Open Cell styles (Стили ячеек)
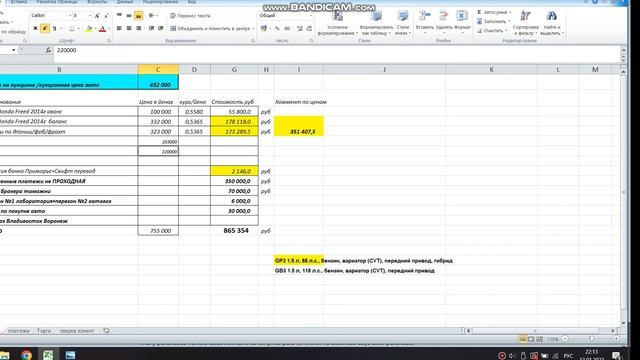The height and width of the screenshot is (360, 640). [402, 22]
